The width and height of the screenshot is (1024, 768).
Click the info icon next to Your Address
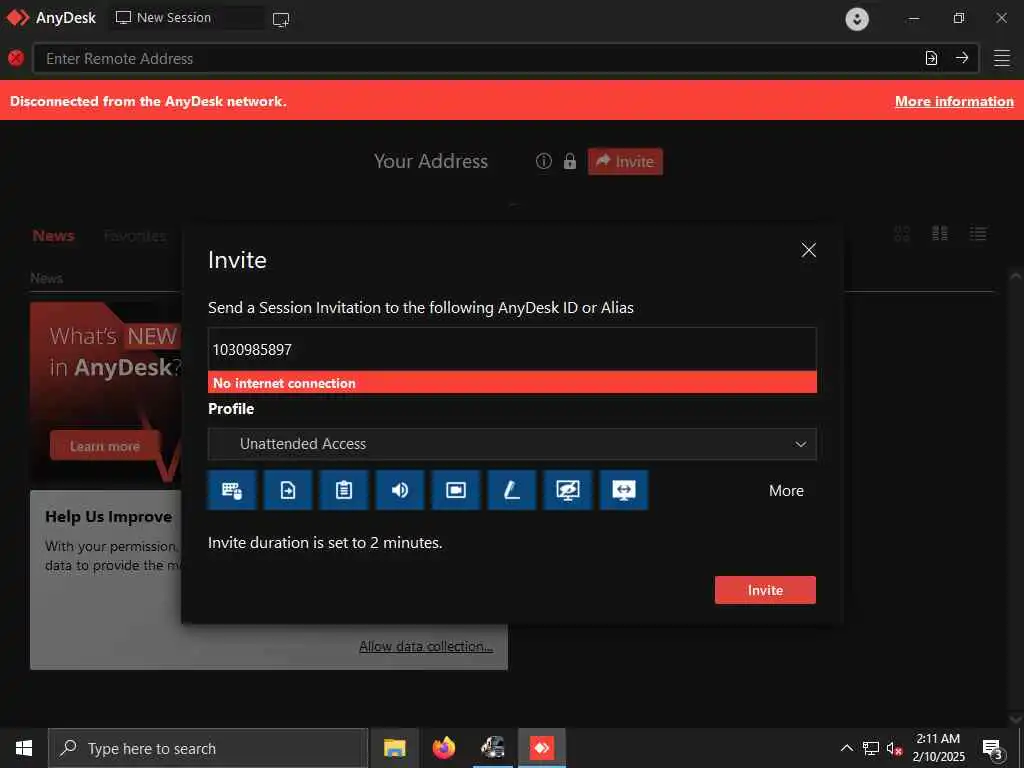pyautogui.click(x=543, y=161)
